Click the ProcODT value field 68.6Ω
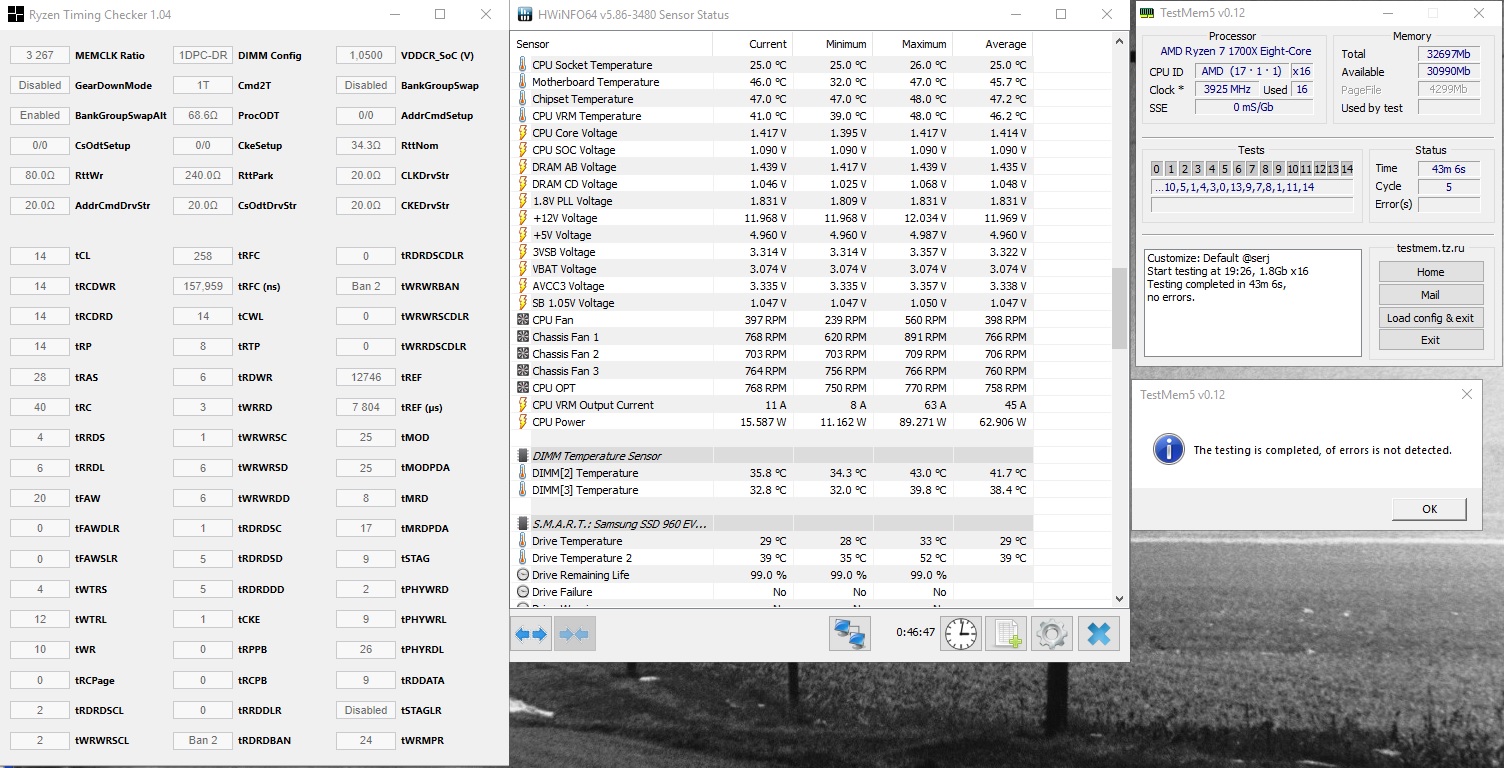 point(203,115)
